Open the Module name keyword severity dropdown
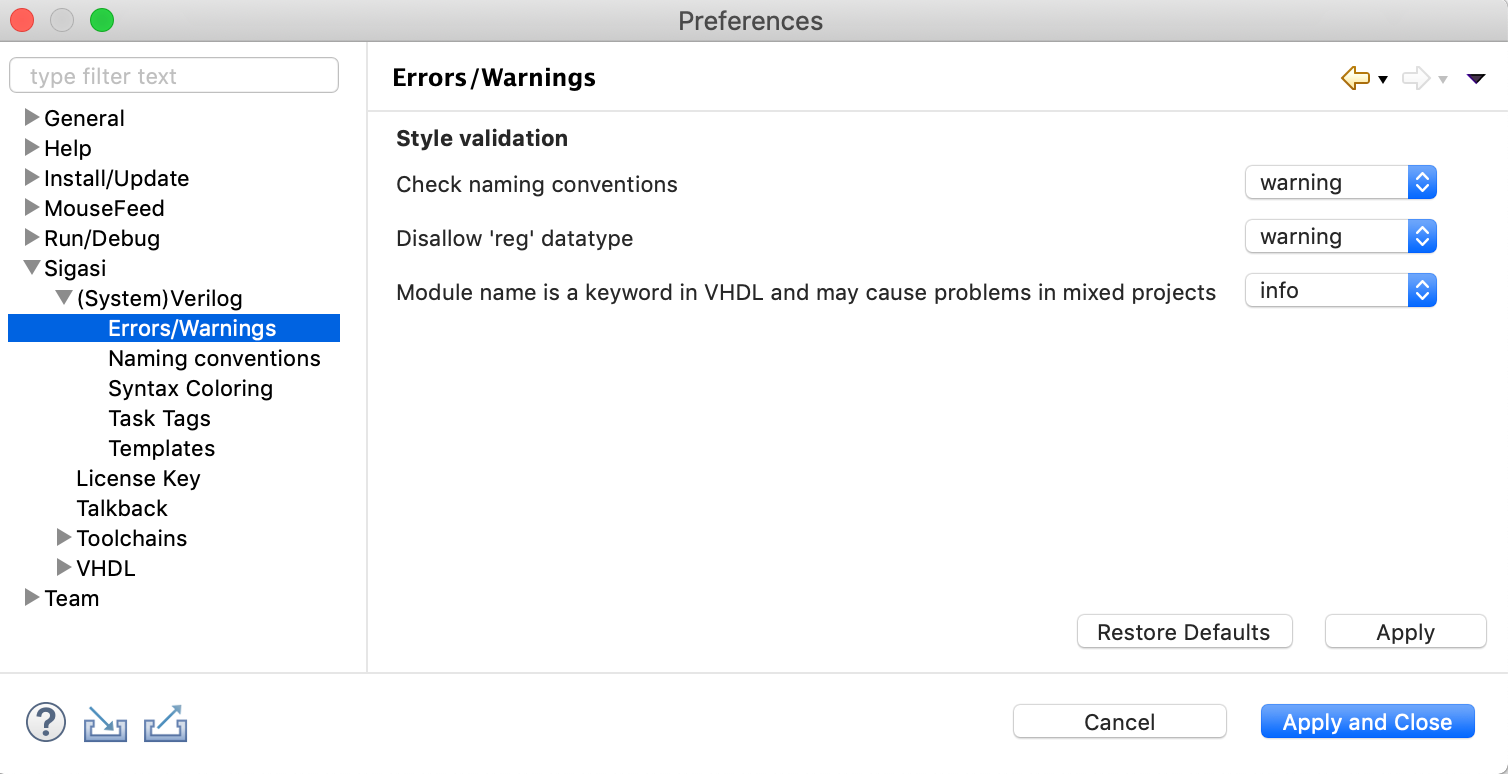 point(1340,291)
